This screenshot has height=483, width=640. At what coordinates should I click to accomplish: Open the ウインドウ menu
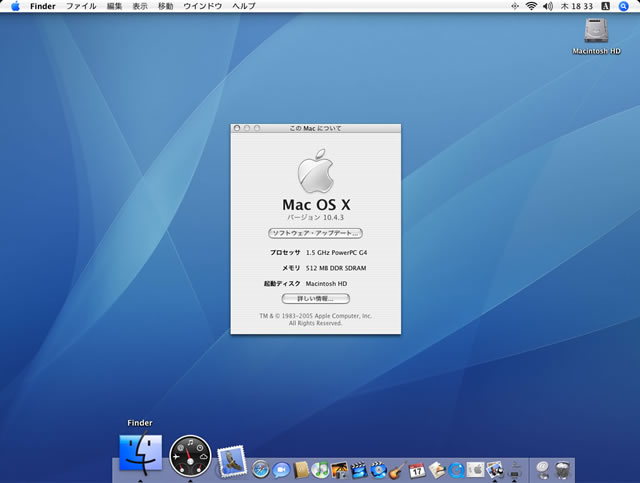click(202, 6)
